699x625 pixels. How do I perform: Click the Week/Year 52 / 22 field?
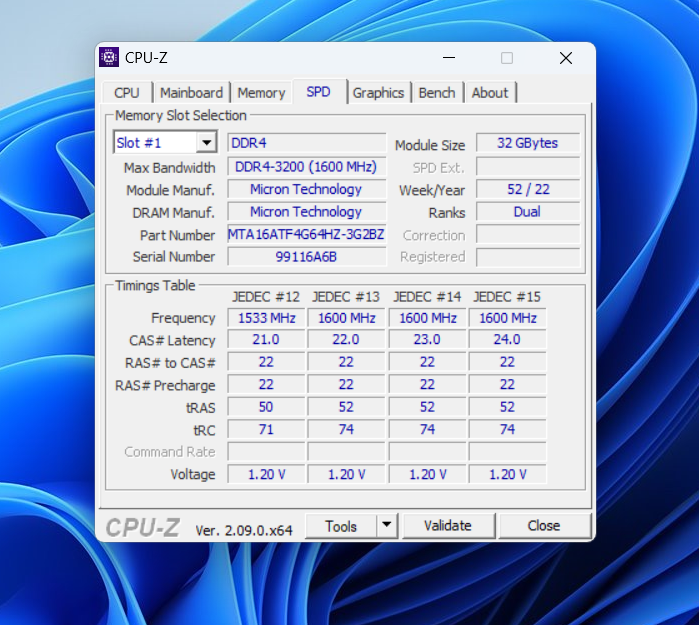(527, 189)
